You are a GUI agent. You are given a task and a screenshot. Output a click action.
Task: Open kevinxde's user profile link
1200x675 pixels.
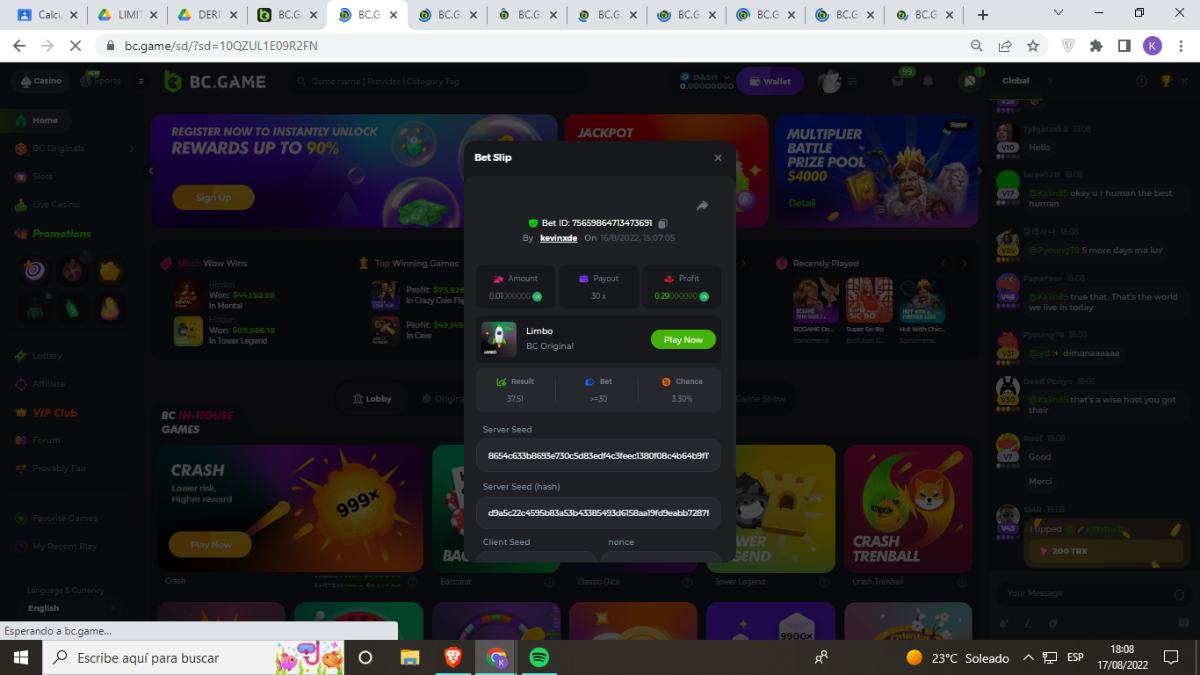[x=558, y=238]
